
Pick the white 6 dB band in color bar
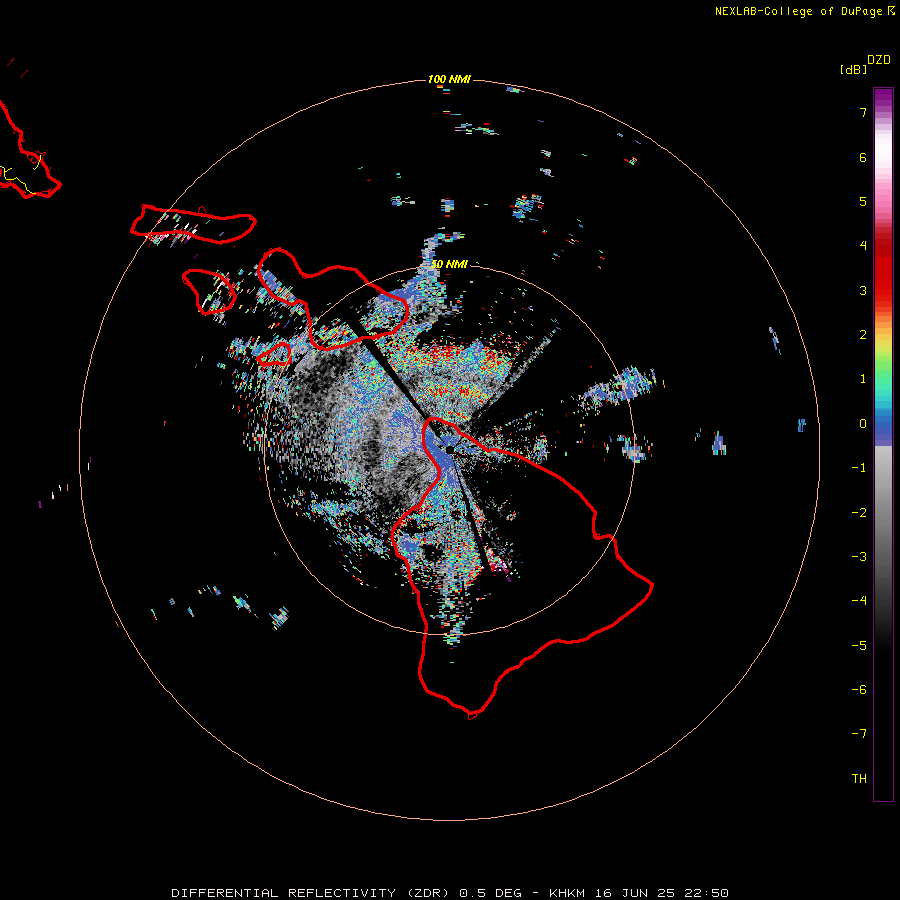click(x=883, y=154)
